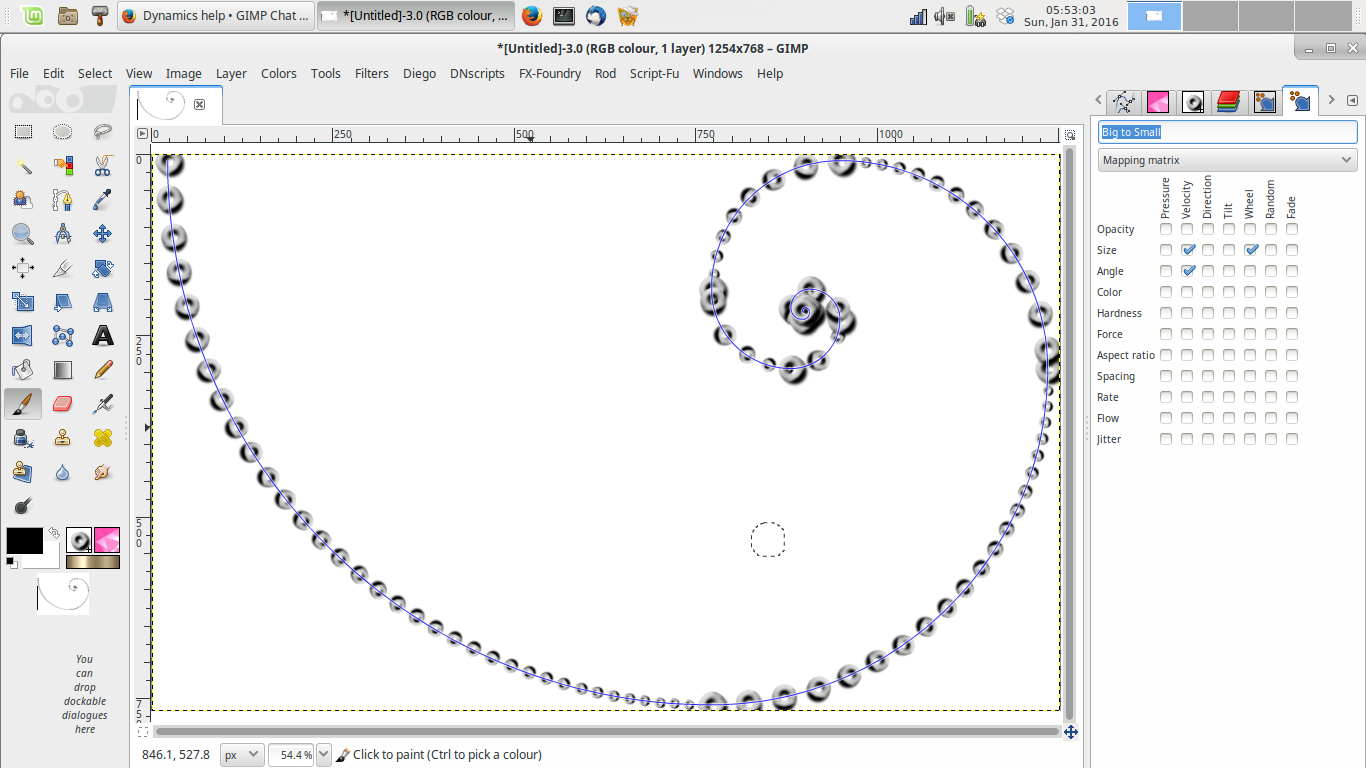
Task: Uncheck Size mapped to Velocity
Action: point(1187,250)
